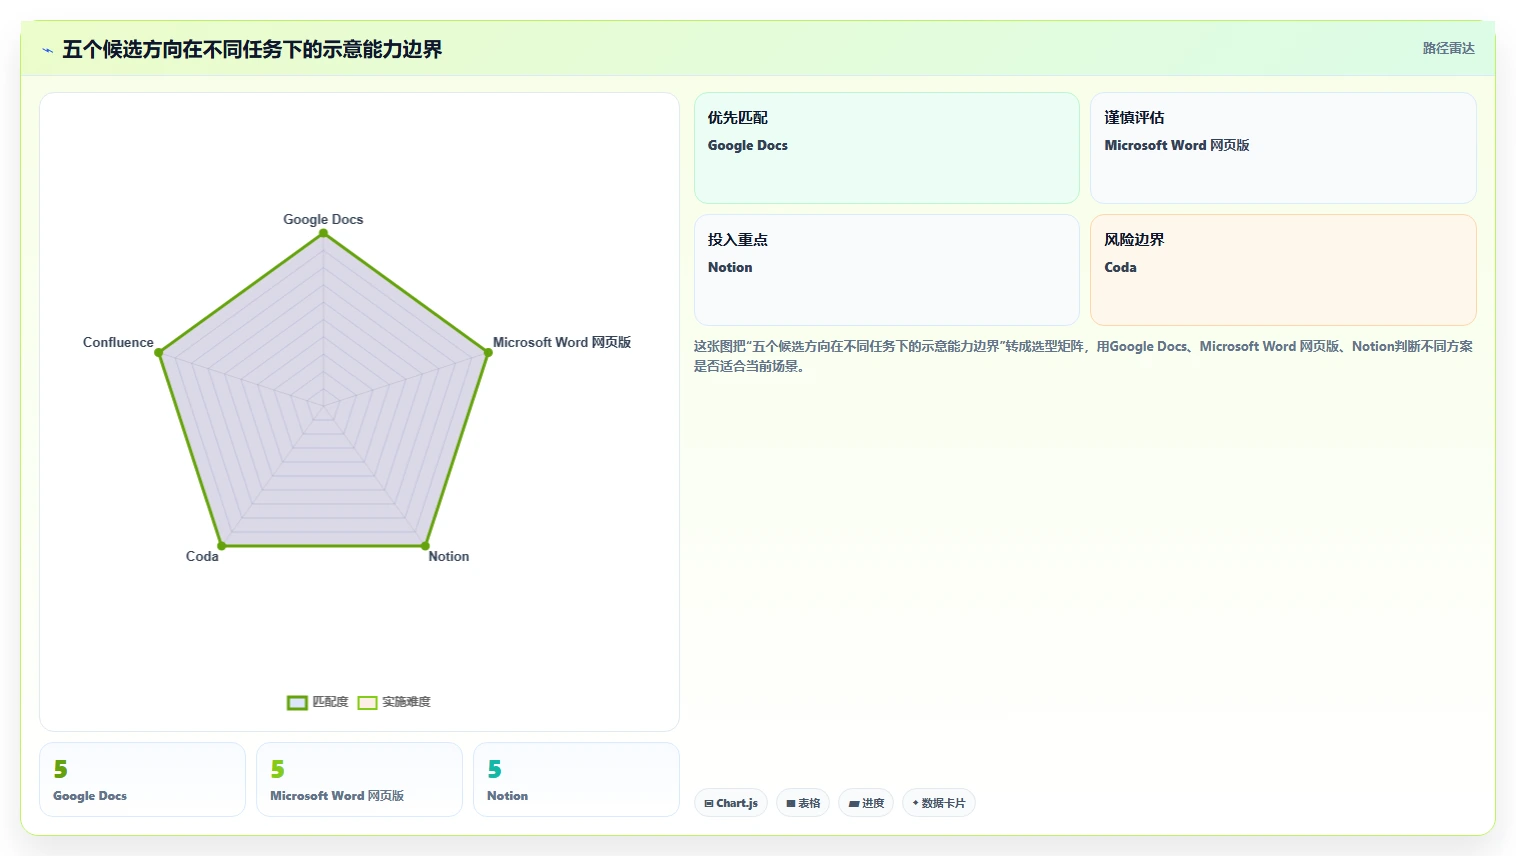Click the Chart.js tag chip
This screenshot has height=856, width=1516.
[731, 803]
